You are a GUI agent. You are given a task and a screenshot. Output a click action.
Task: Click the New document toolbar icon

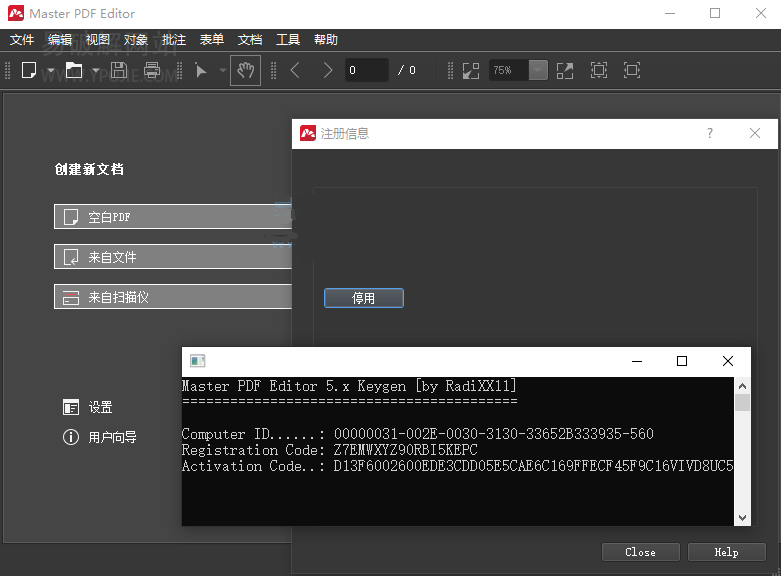(29, 70)
